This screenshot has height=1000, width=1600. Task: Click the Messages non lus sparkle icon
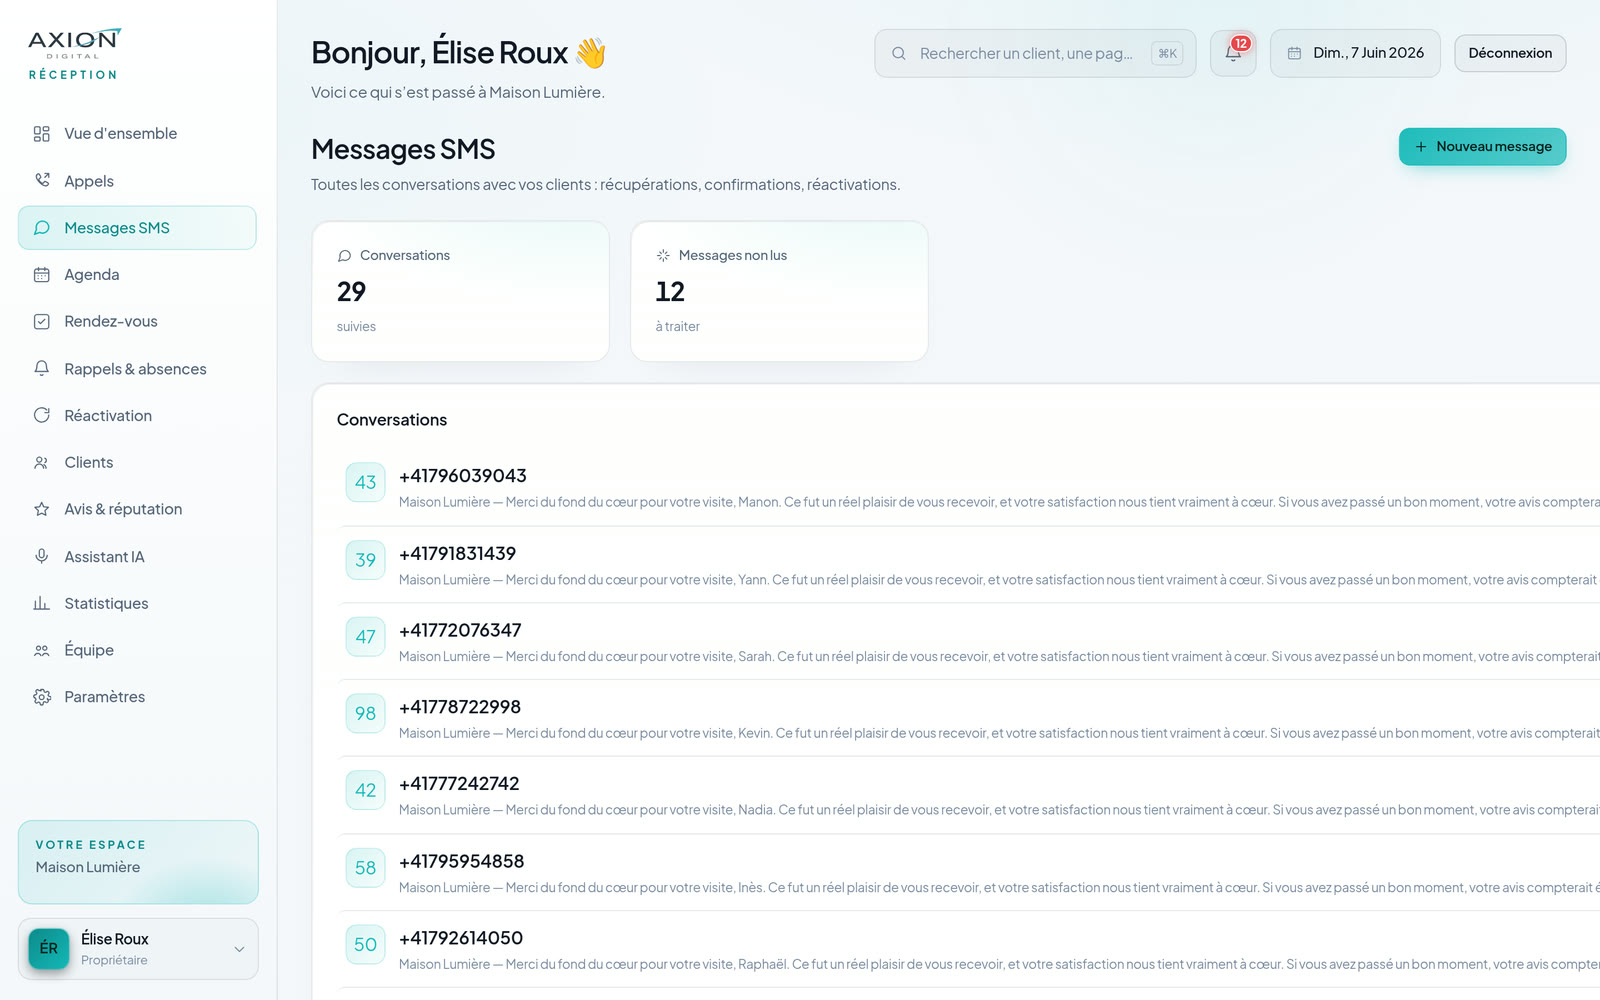pos(663,256)
